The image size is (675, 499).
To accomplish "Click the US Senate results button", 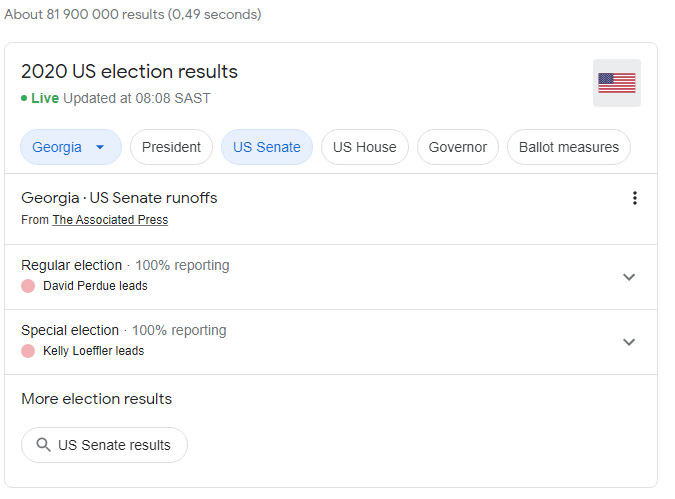I will click(x=104, y=445).
